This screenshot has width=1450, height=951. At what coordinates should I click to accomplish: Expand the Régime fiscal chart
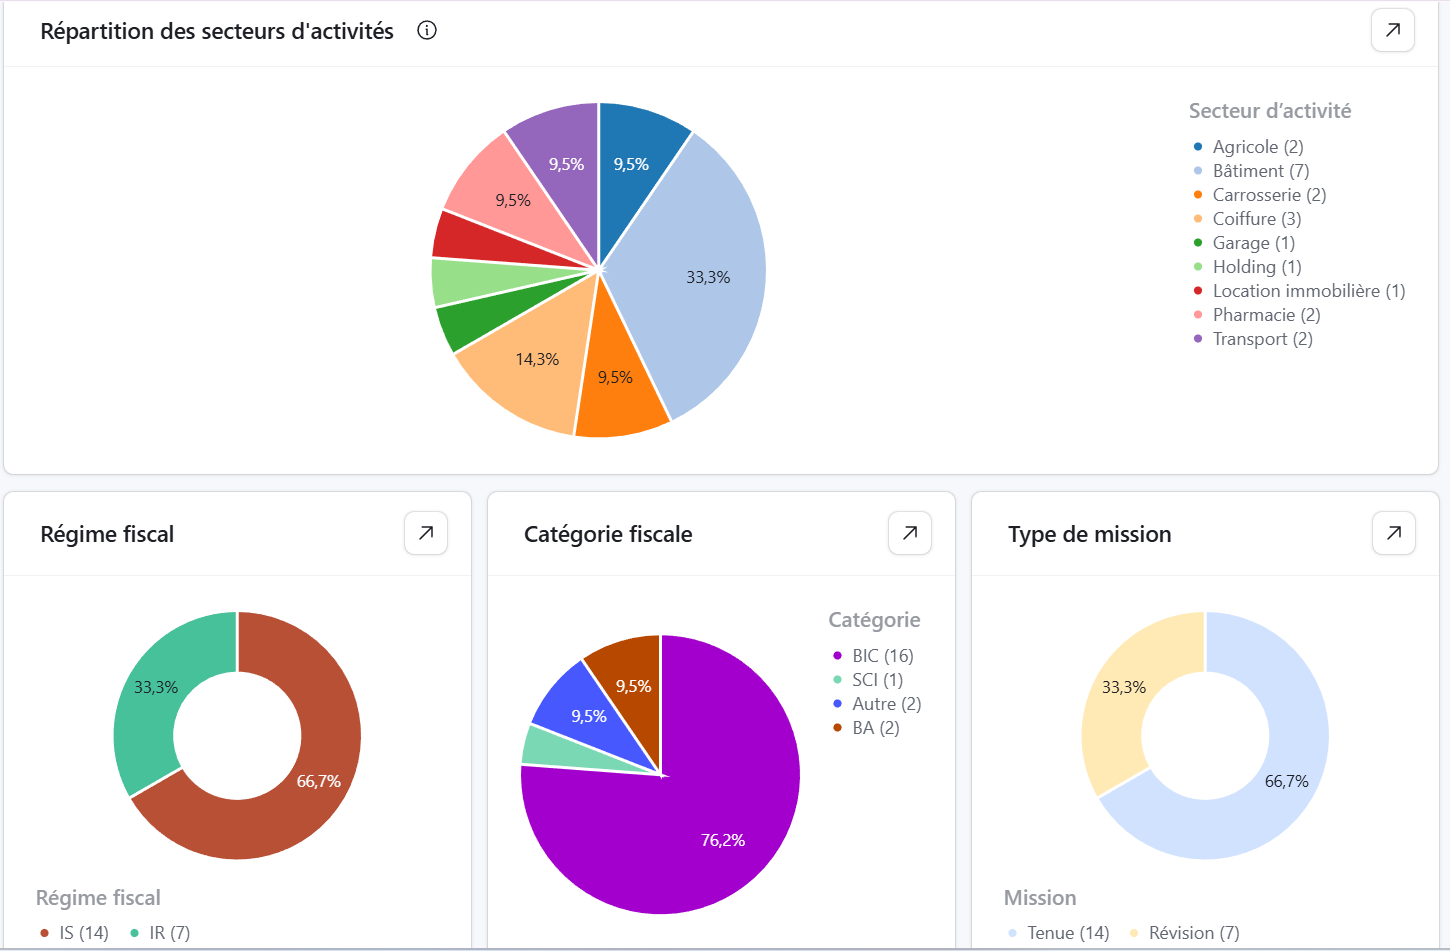(x=426, y=533)
